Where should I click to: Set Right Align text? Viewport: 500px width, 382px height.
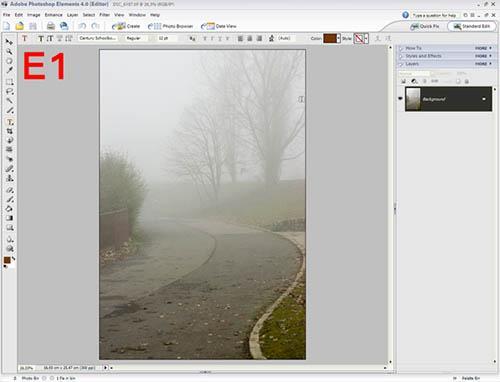click(259, 39)
